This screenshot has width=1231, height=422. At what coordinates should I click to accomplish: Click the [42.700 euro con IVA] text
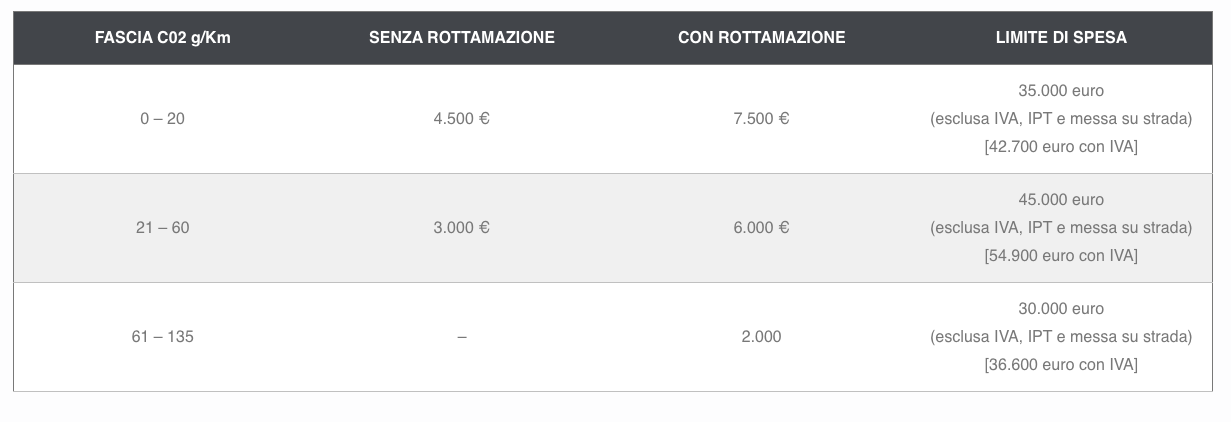point(1061,147)
